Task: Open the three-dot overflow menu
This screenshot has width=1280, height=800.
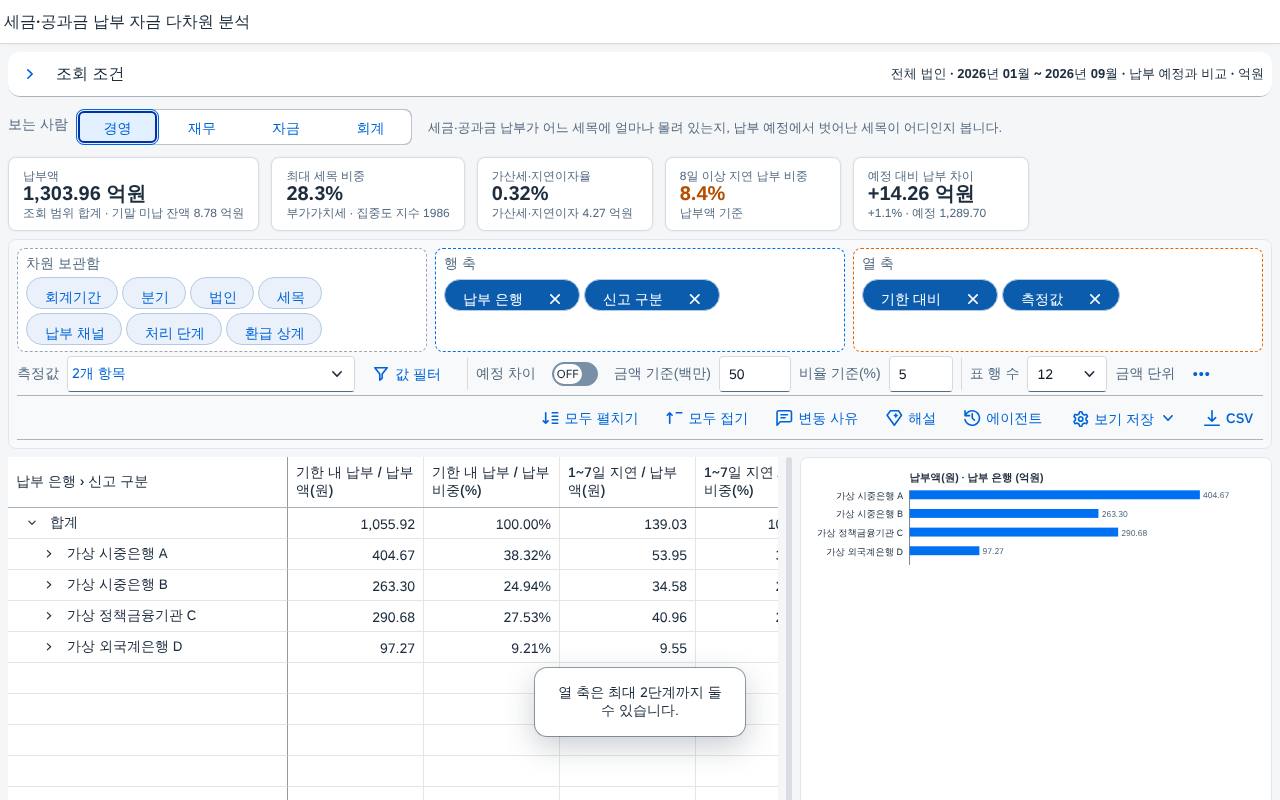Action: point(1201,374)
